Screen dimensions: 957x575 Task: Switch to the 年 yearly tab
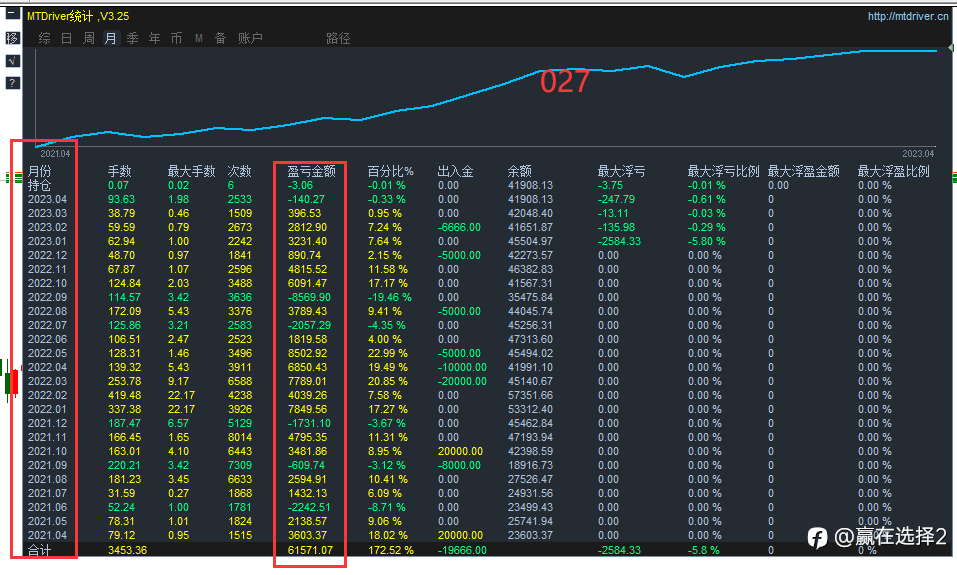pos(154,38)
